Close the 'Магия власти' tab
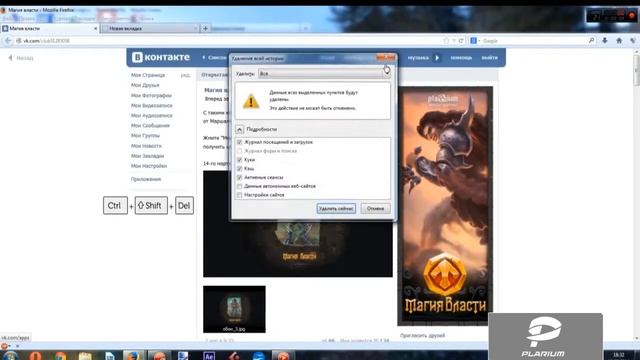This screenshot has height=360, width=640. pos(96,29)
